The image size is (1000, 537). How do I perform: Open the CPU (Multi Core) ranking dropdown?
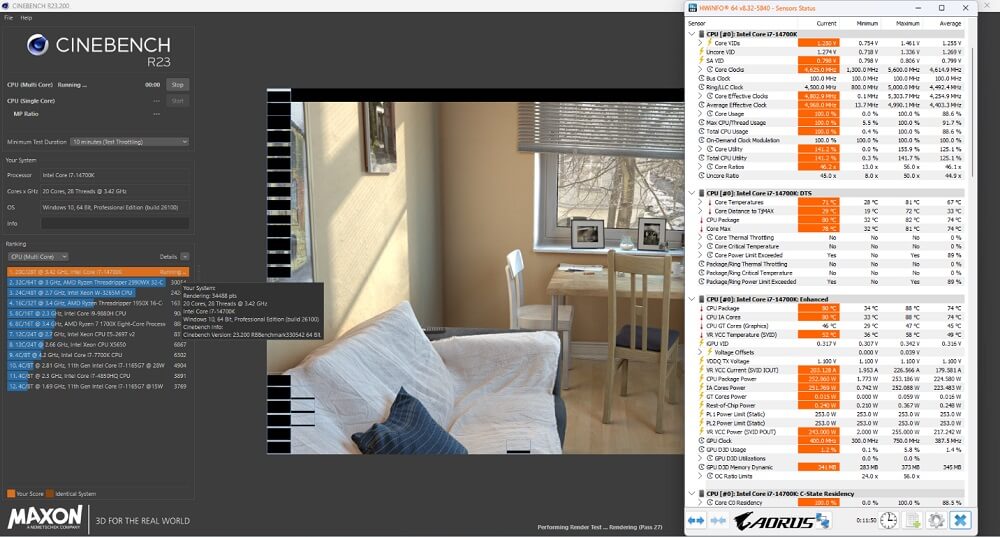38,257
